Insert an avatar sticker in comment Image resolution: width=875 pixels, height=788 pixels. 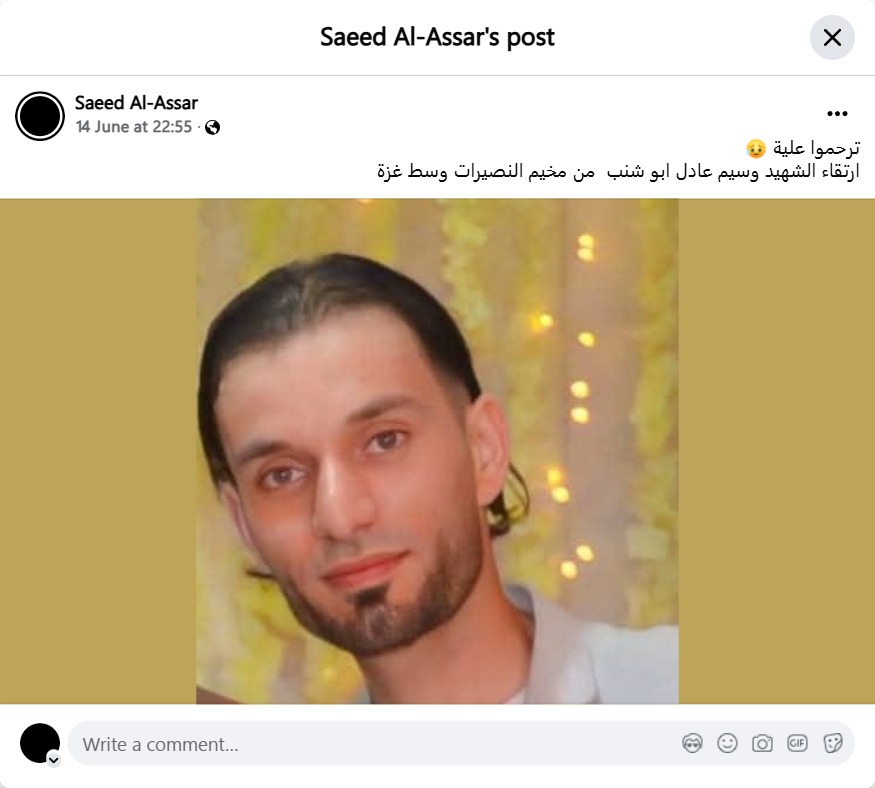coord(692,743)
